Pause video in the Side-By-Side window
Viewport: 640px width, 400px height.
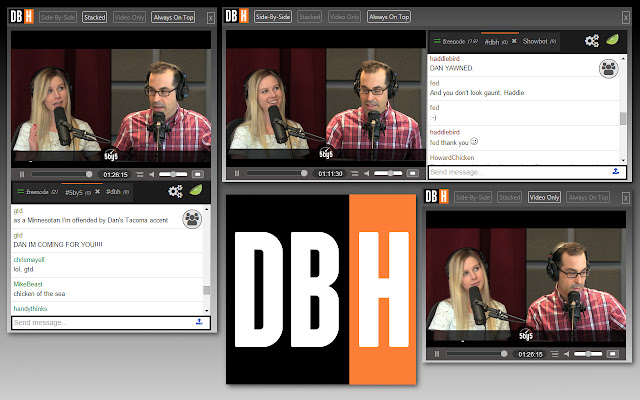pyautogui.click(x=237, y=173)
